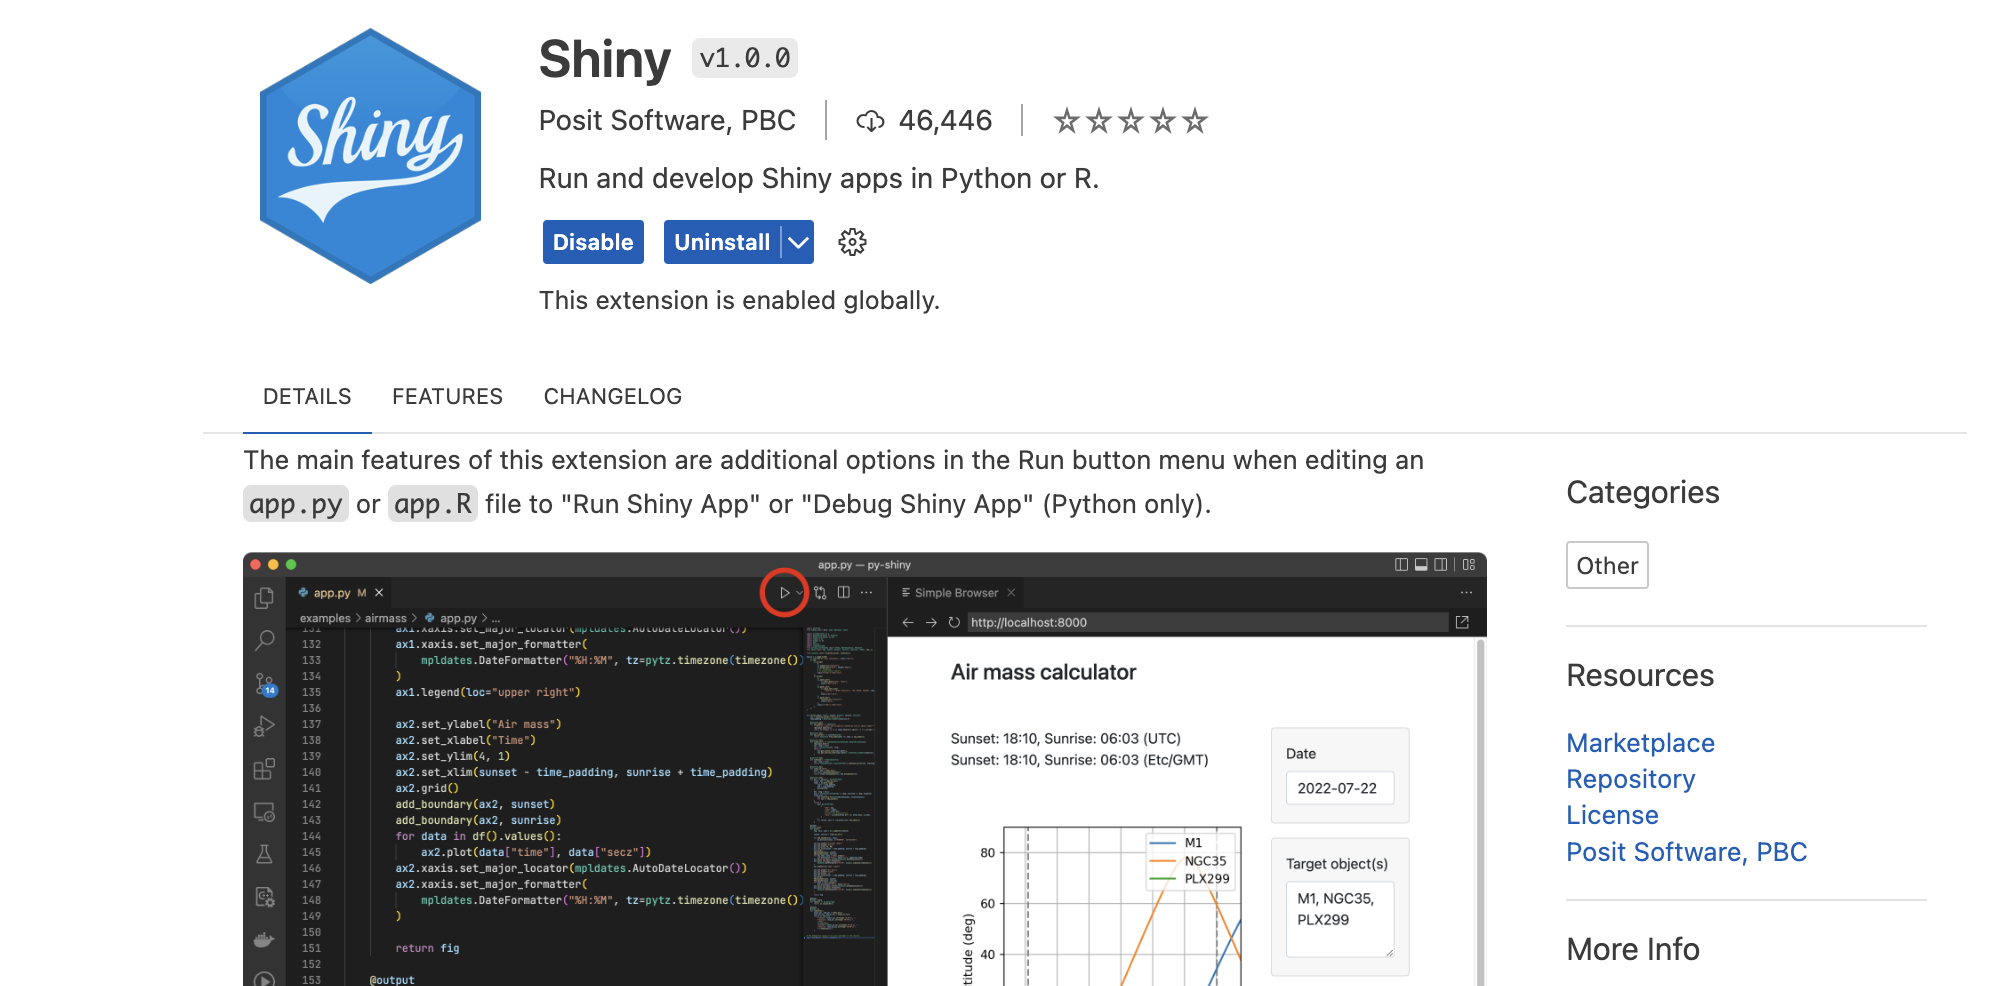This screenshot has width=2016, height=986.
Task: Open the gear settings menu for Shiny
Action: click(852, 242)
